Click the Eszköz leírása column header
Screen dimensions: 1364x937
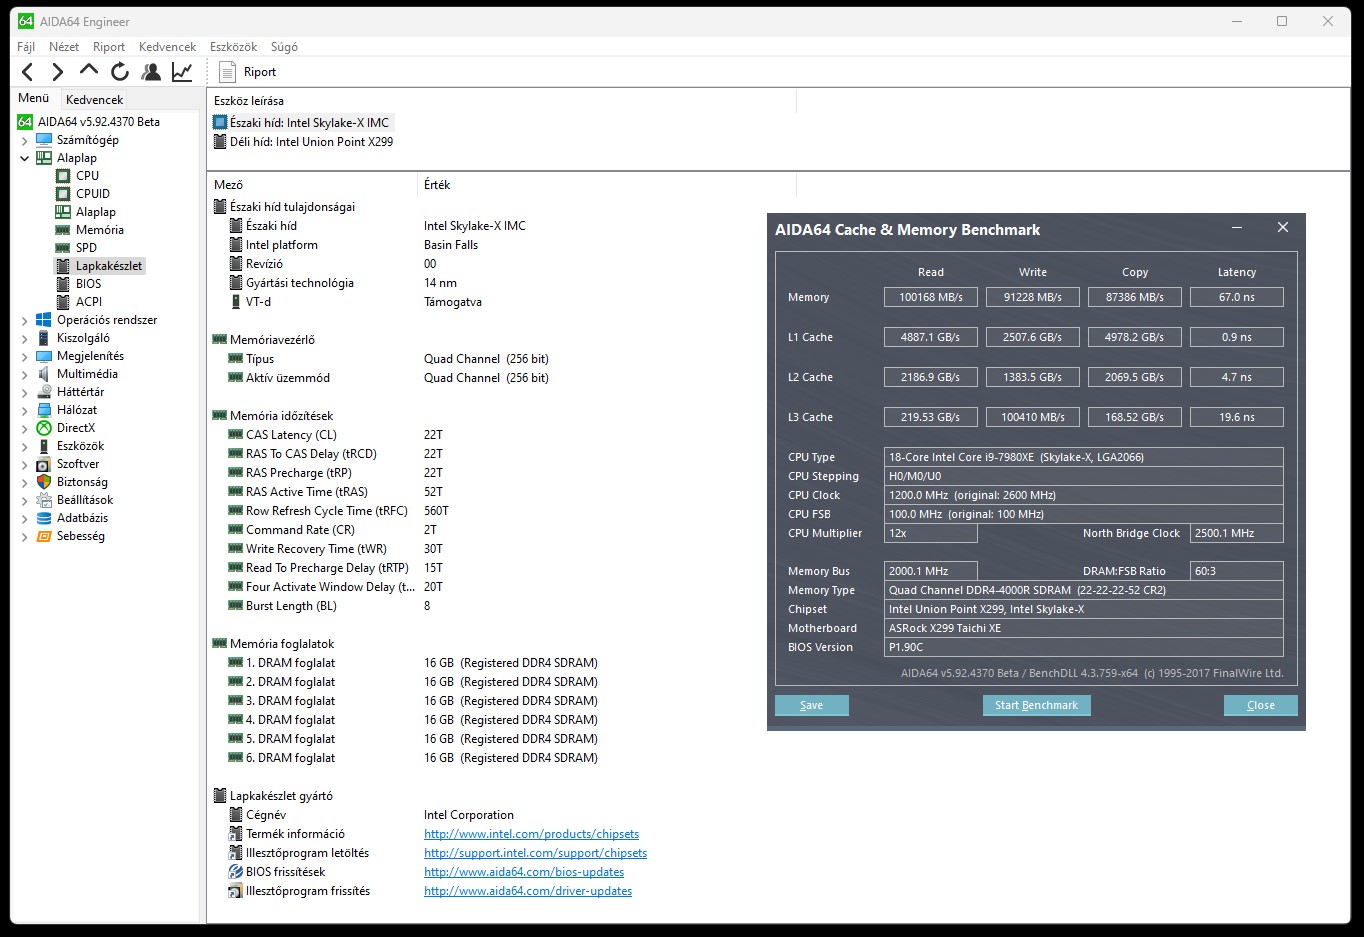(x=502, y=101)
